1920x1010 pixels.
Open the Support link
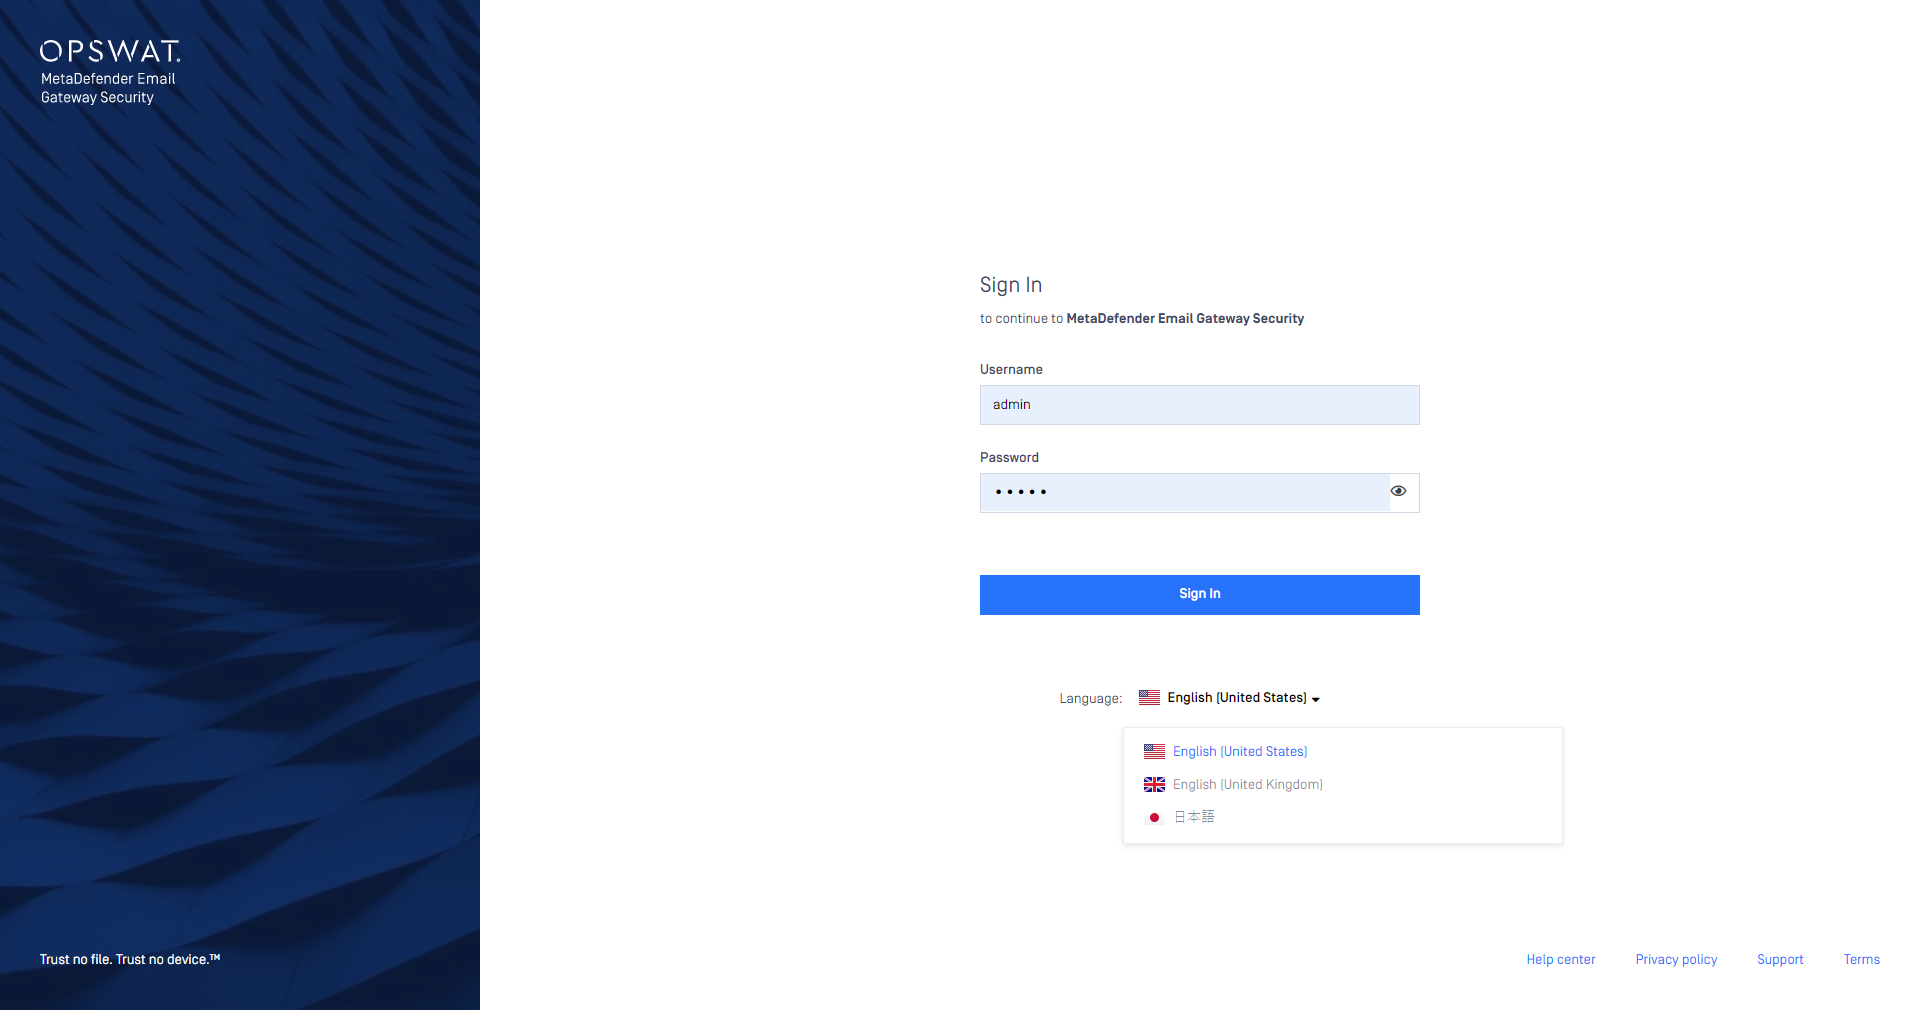point(1780,960)
